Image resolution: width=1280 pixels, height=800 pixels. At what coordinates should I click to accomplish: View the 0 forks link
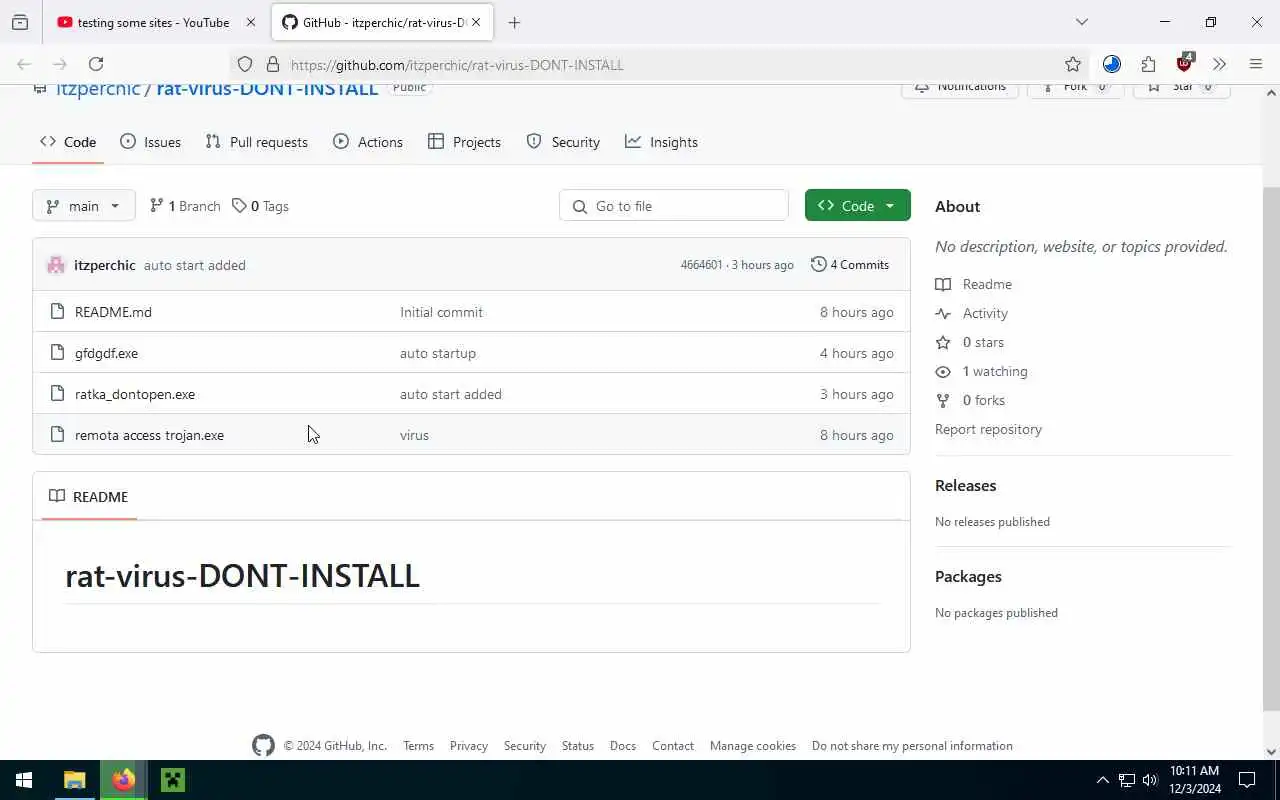[x=971, y=400]
